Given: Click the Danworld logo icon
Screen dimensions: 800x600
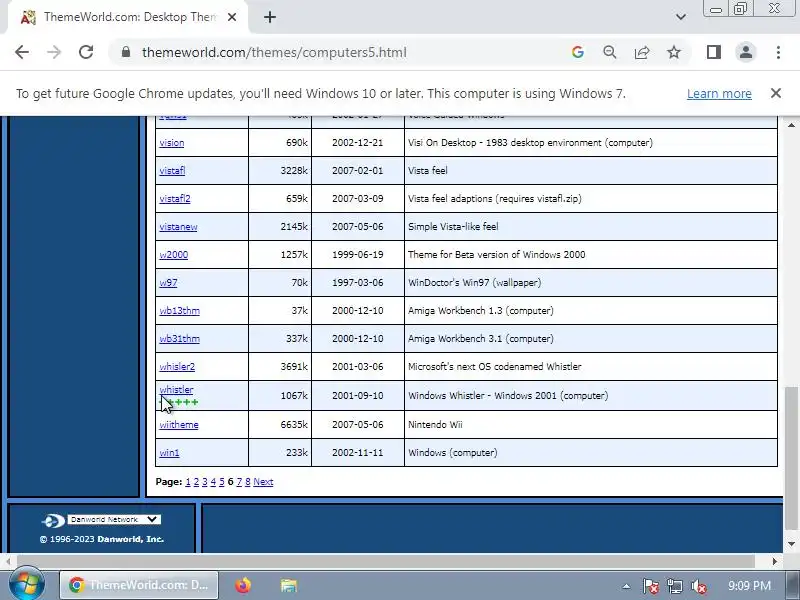Looking at the screenshot, I should [x=53, y=521].
